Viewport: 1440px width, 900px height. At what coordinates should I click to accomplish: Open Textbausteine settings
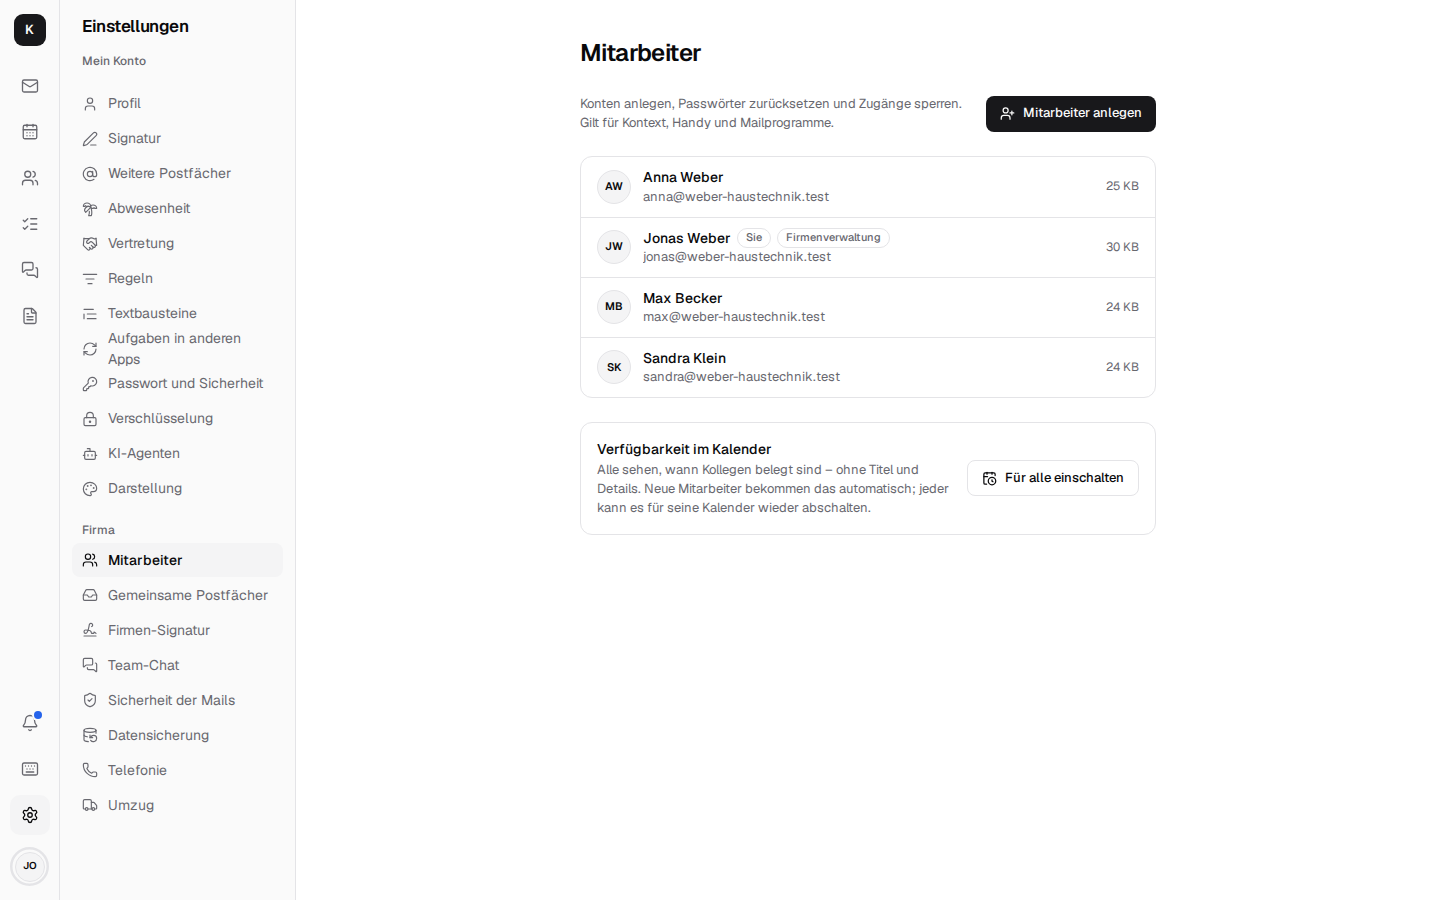pos(177,313)
